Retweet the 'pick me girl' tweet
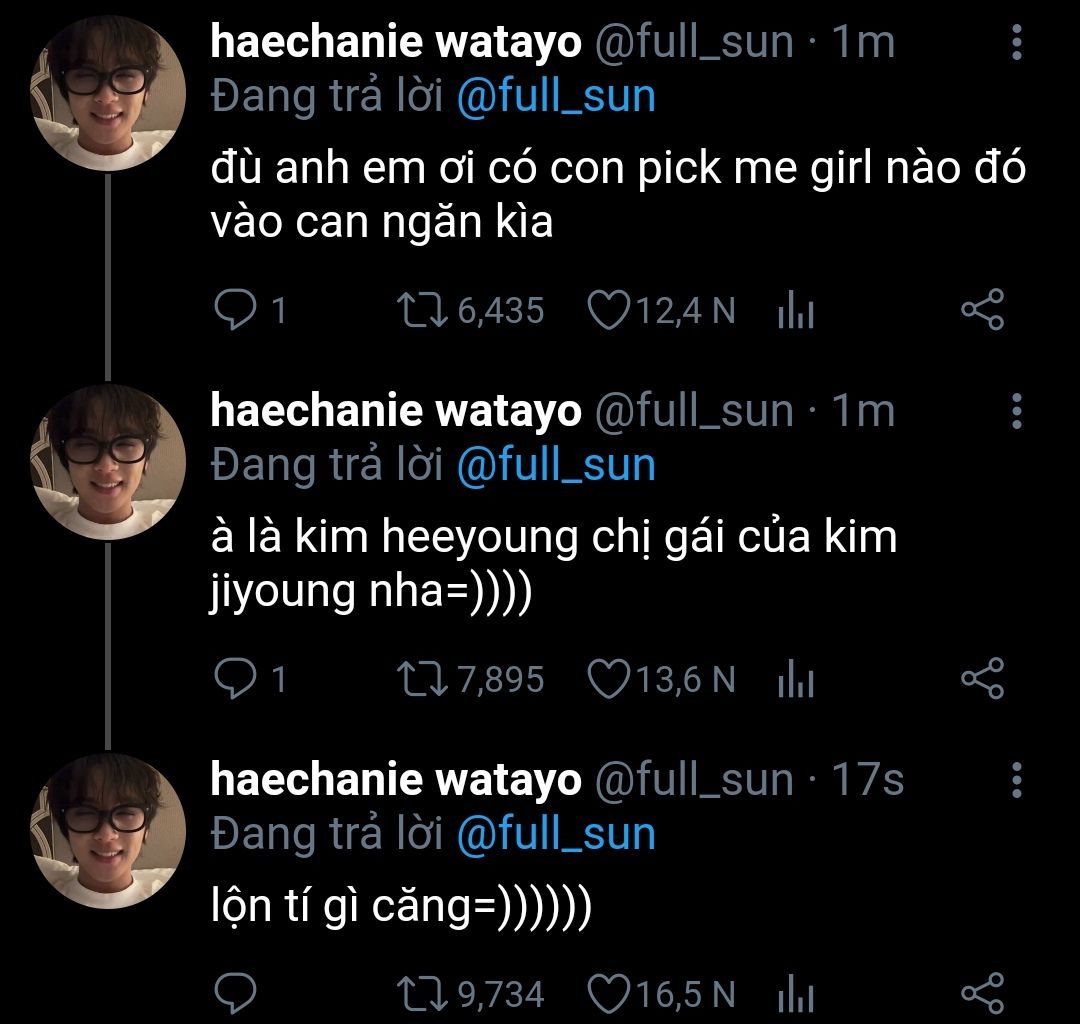This screenshot has width=1080, height=1024. pos(422,311)
